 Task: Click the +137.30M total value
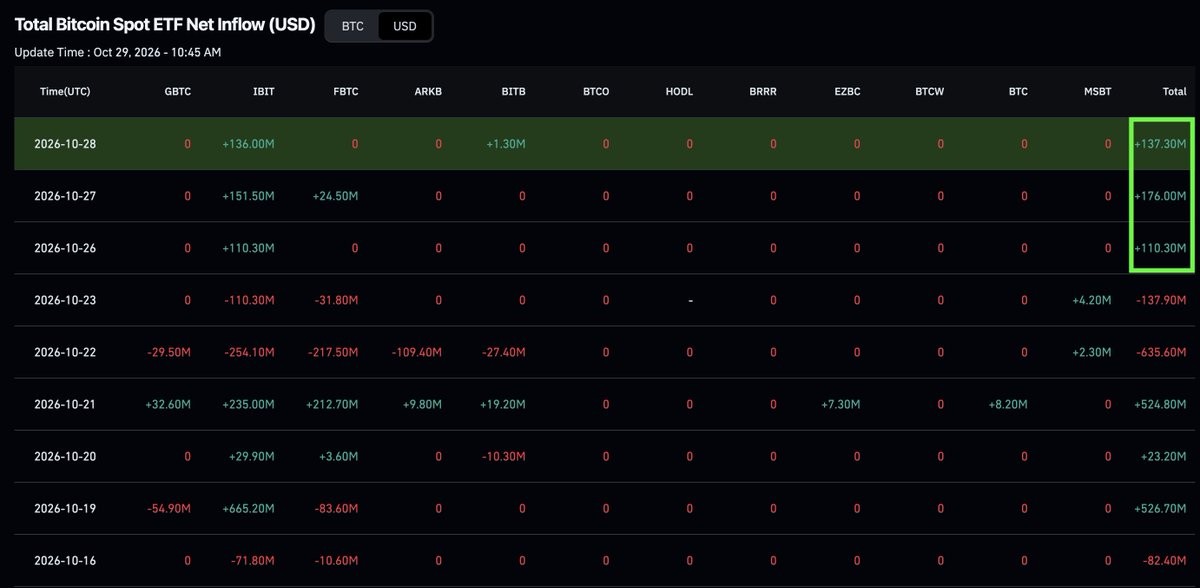pos(1160,144)
